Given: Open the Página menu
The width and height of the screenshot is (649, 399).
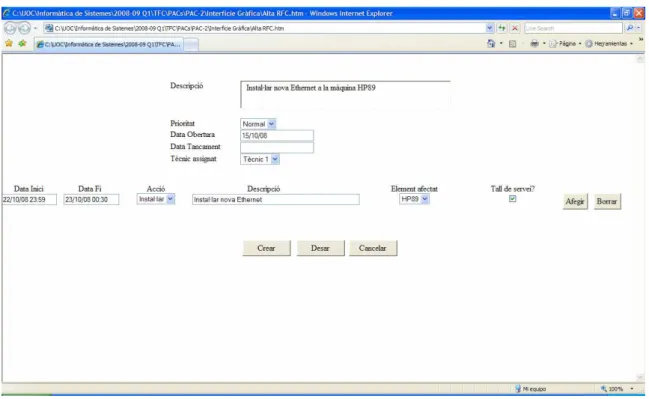Looking at the screenshot, I should (x=565, y=43).
